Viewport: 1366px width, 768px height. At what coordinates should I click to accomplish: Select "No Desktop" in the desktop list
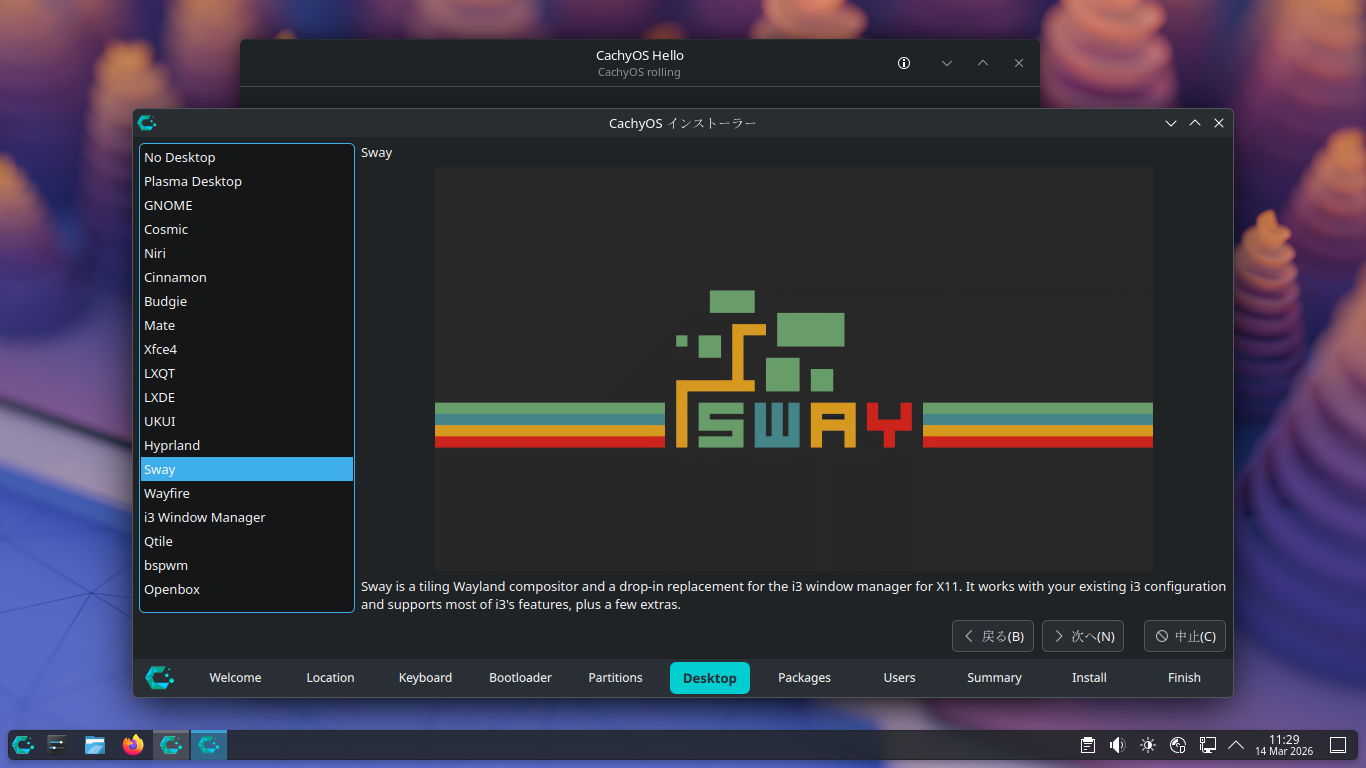coord(247,157)
